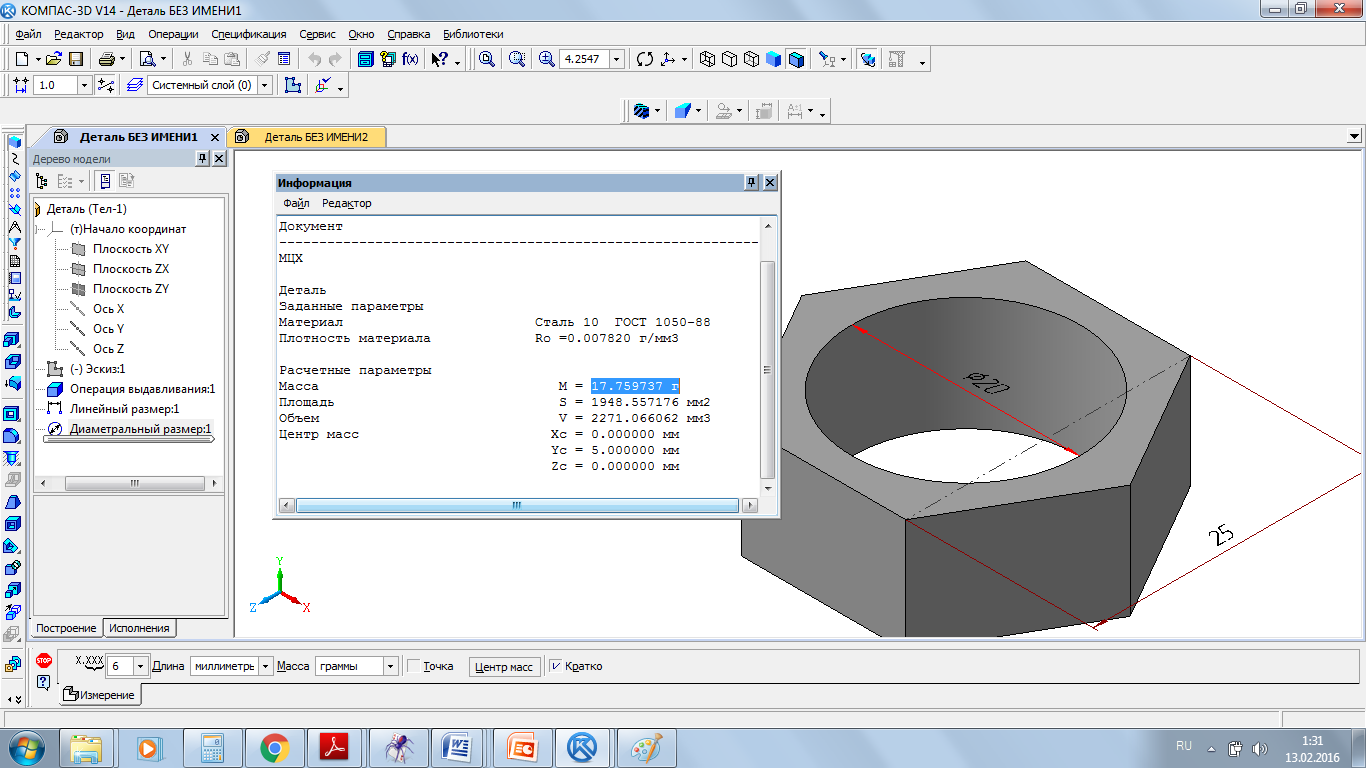Screen dimensions: 1366x768
Task: Select shaded with edges display mode
Action: click(796, 59)
